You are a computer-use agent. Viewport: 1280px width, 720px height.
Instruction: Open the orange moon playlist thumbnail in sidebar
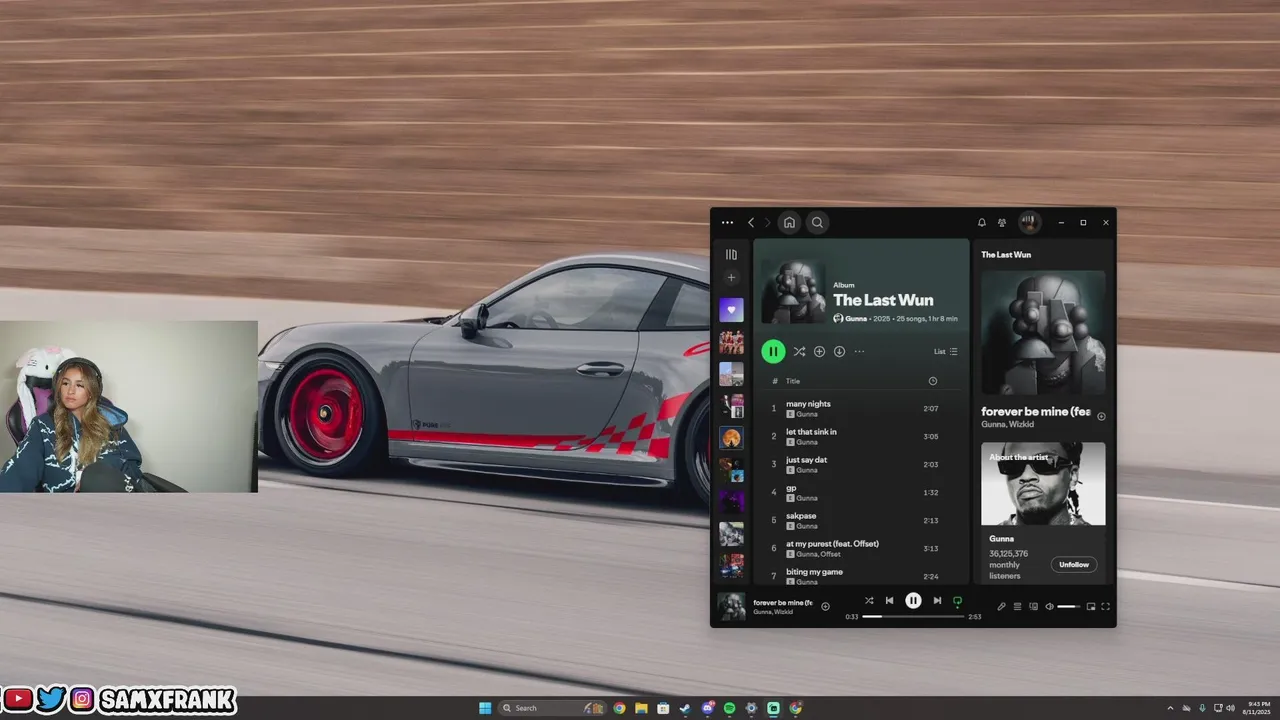(x=731, y=438)
